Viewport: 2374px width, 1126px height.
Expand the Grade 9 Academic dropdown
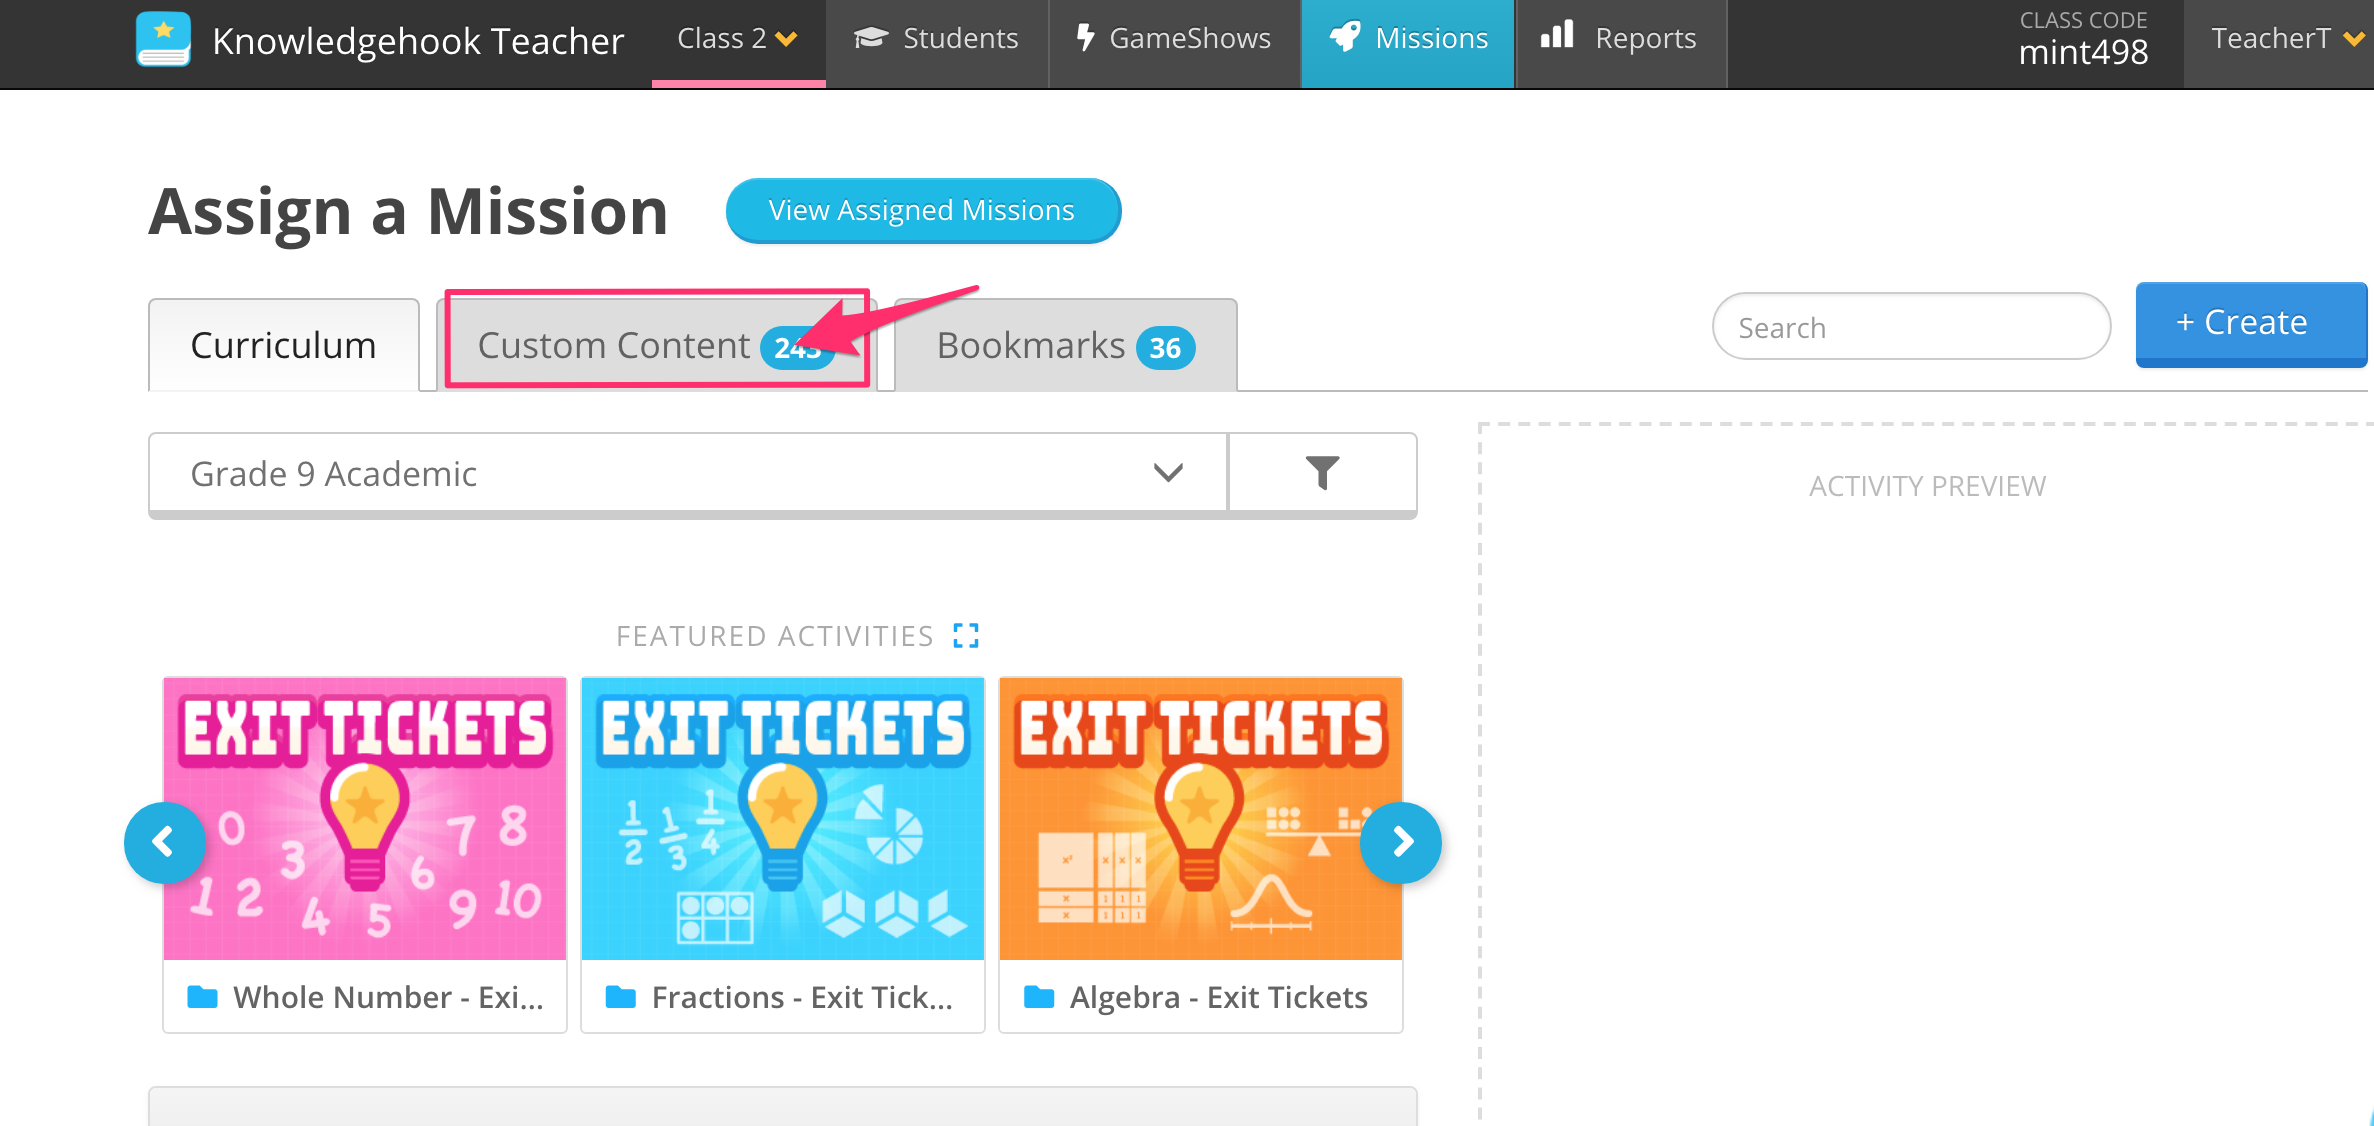coord(688,473)
